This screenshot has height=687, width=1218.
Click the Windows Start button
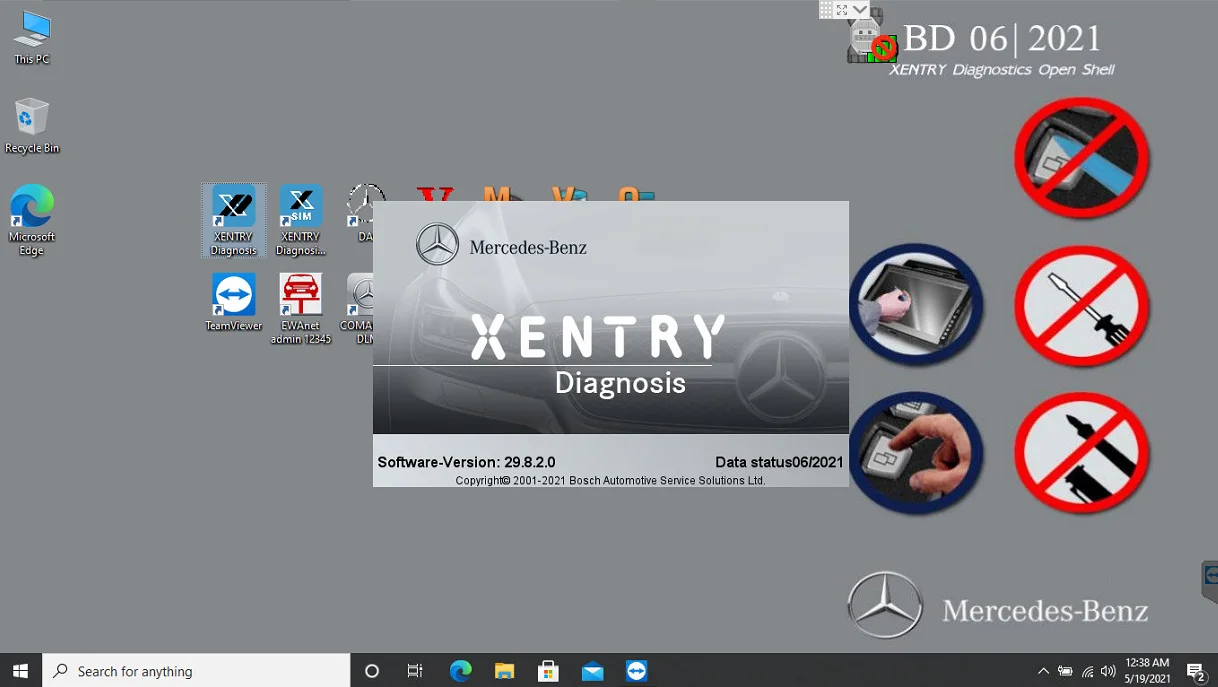[x=21, y=671]
